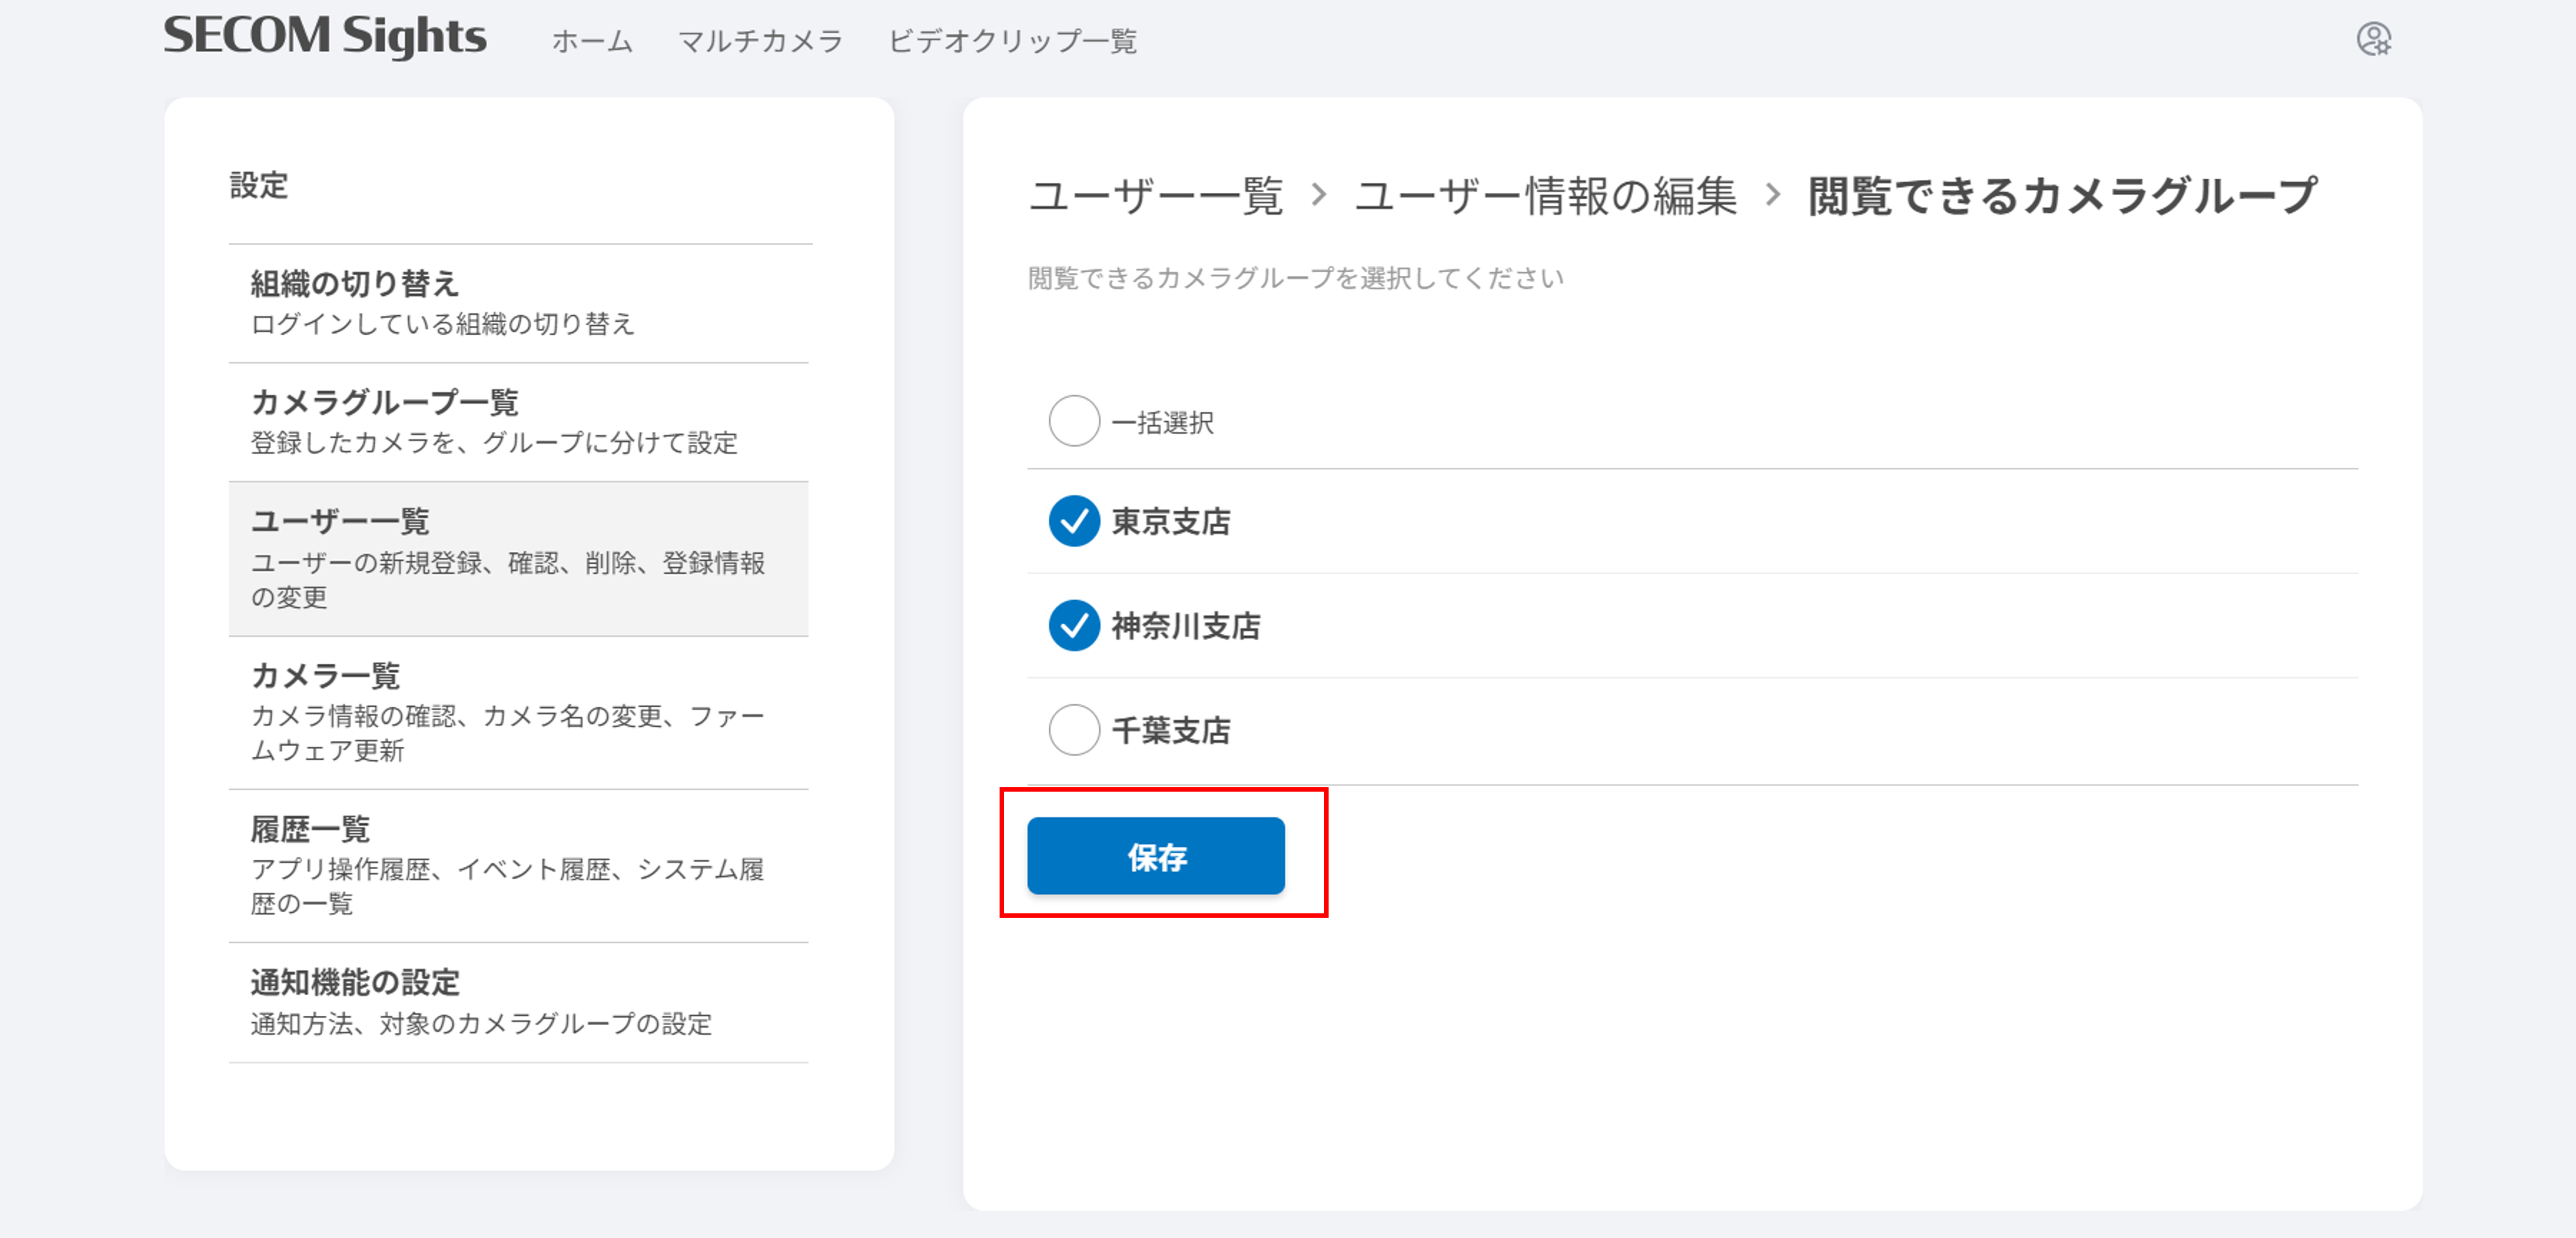Screen dimensions: 2576x1238
Task: Select 組織の切り替え in settings menu
Action: point(518,303)
